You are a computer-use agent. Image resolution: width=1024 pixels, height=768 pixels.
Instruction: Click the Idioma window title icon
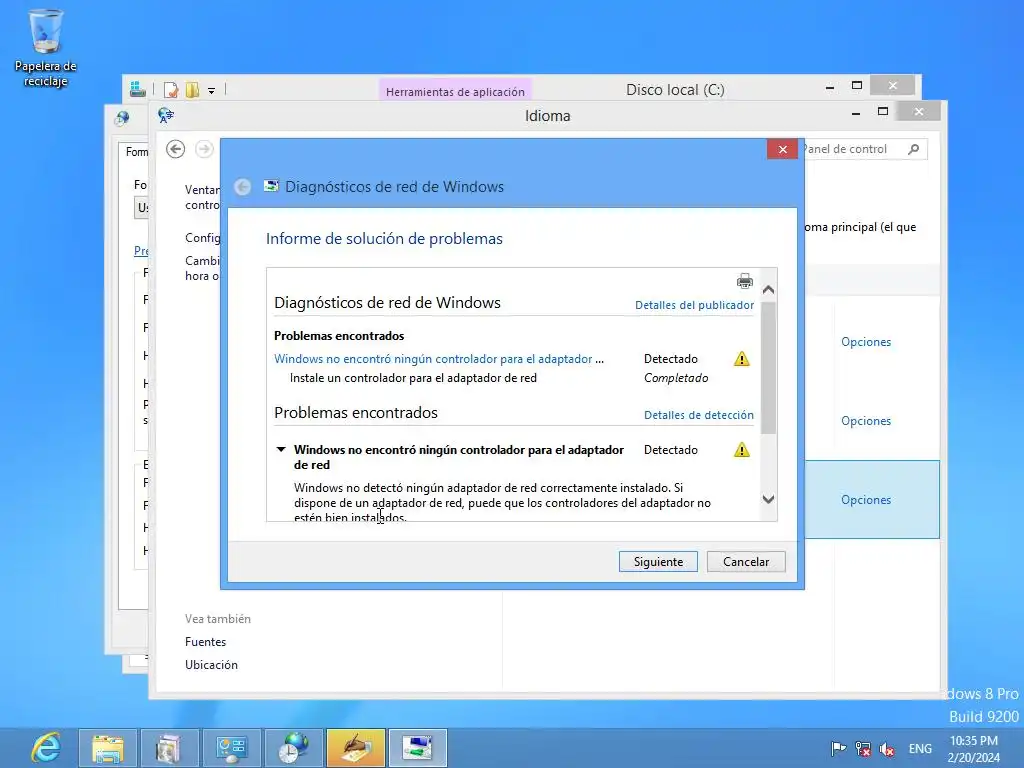point(166,116)
